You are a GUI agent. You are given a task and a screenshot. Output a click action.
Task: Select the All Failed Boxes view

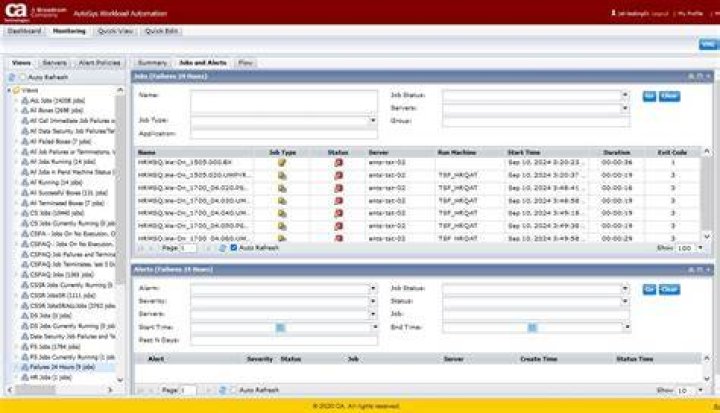pyautogui.click(x=60, y=141)
